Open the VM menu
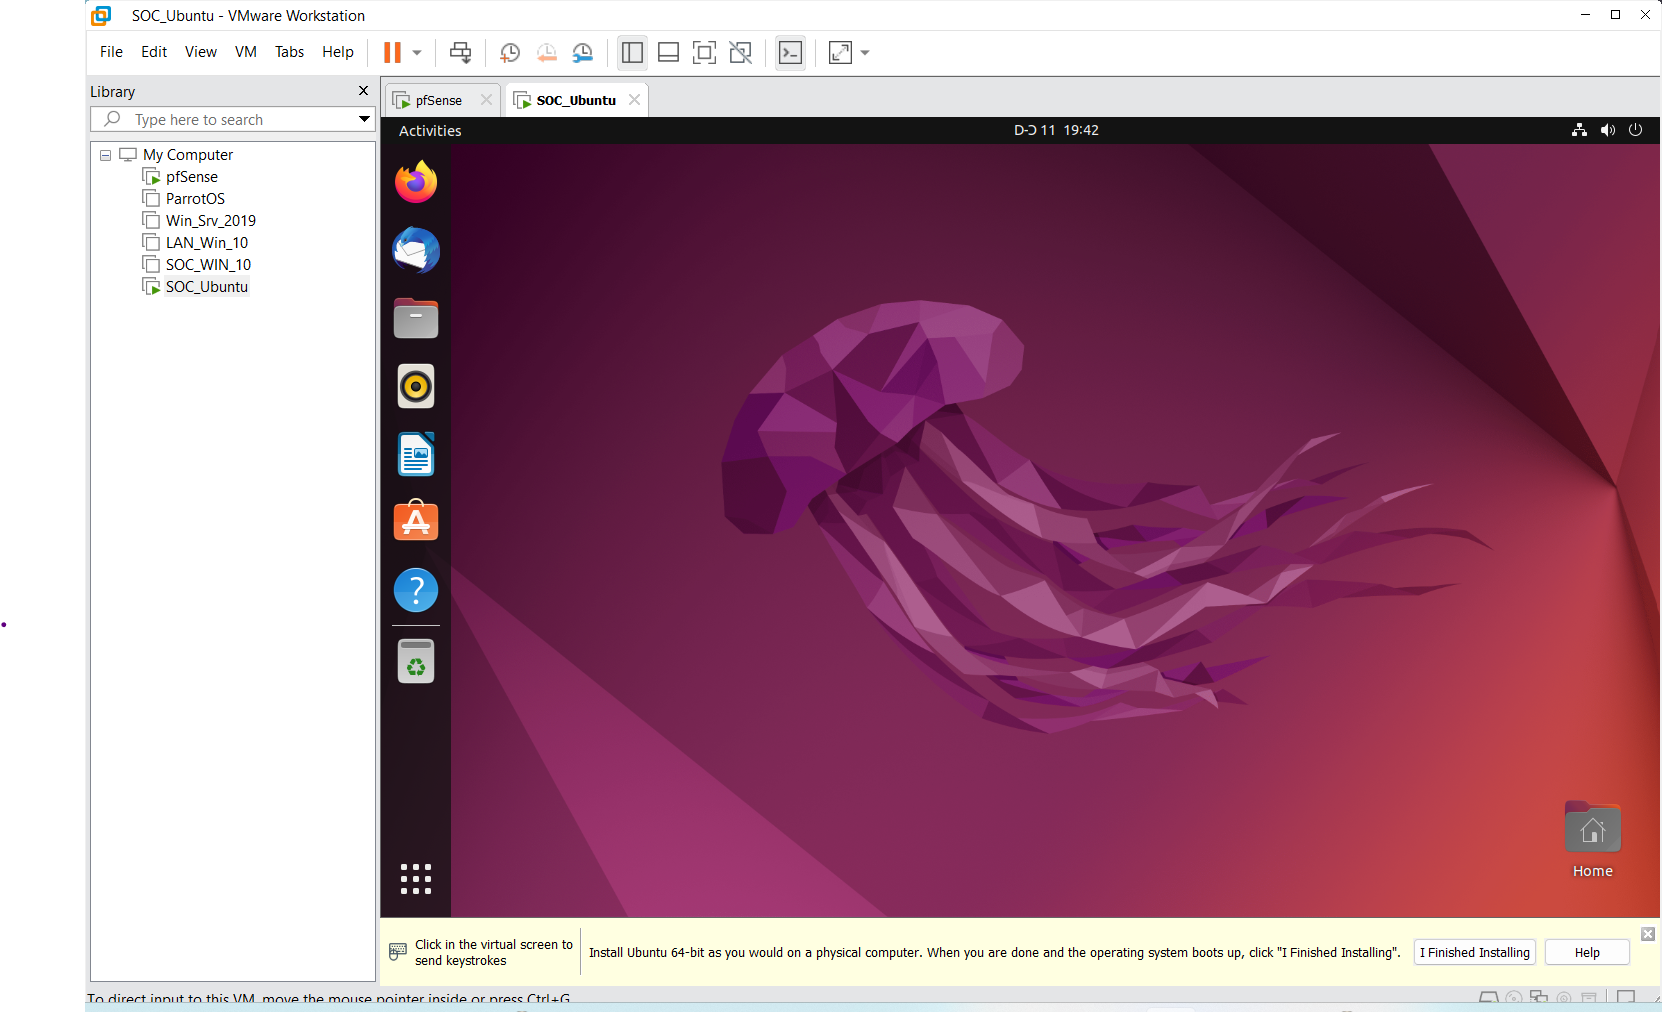 click(x=246, y=52)
